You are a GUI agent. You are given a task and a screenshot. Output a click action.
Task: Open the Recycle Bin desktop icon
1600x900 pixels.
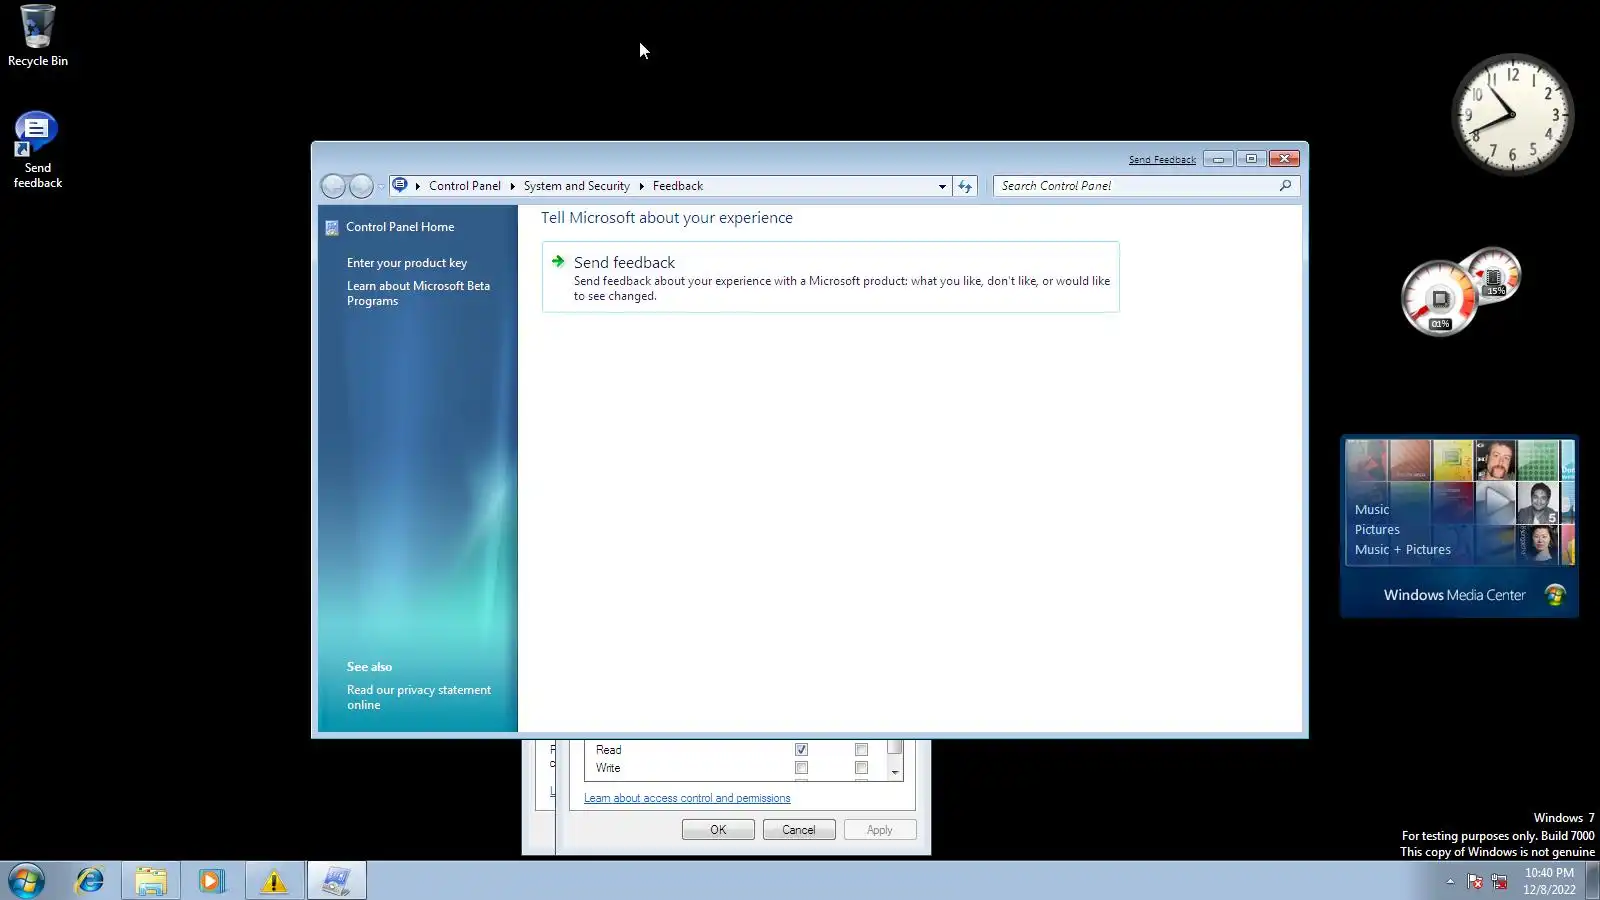click(x=38, y=36)
